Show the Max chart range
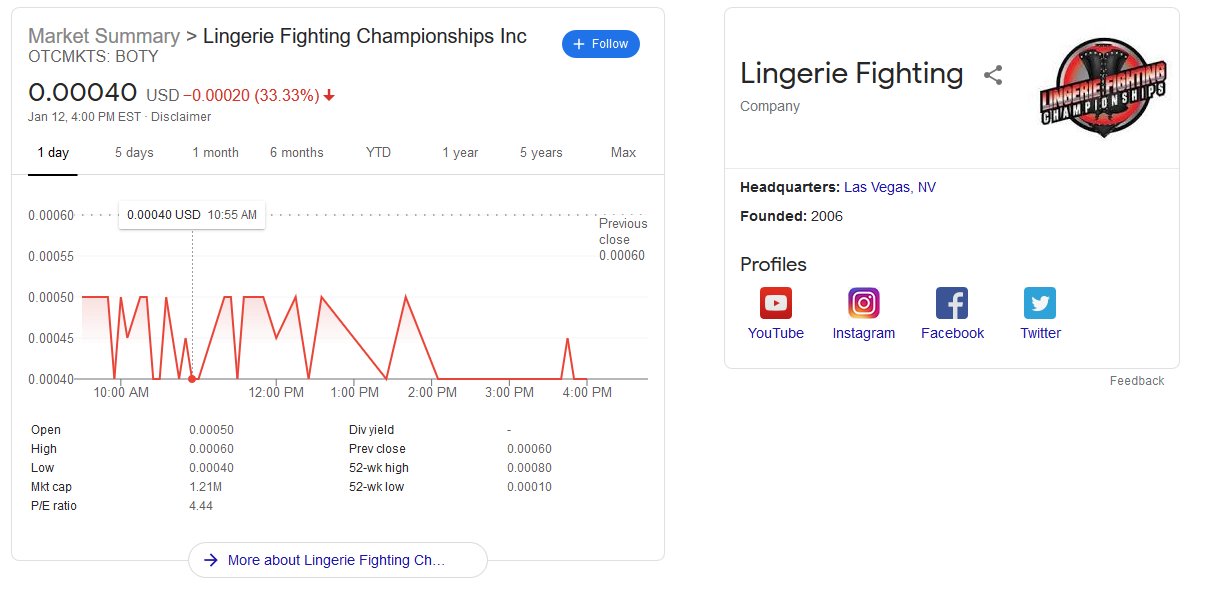The image size is (1227, 589). pyautogui.click(x=623, y=153)
